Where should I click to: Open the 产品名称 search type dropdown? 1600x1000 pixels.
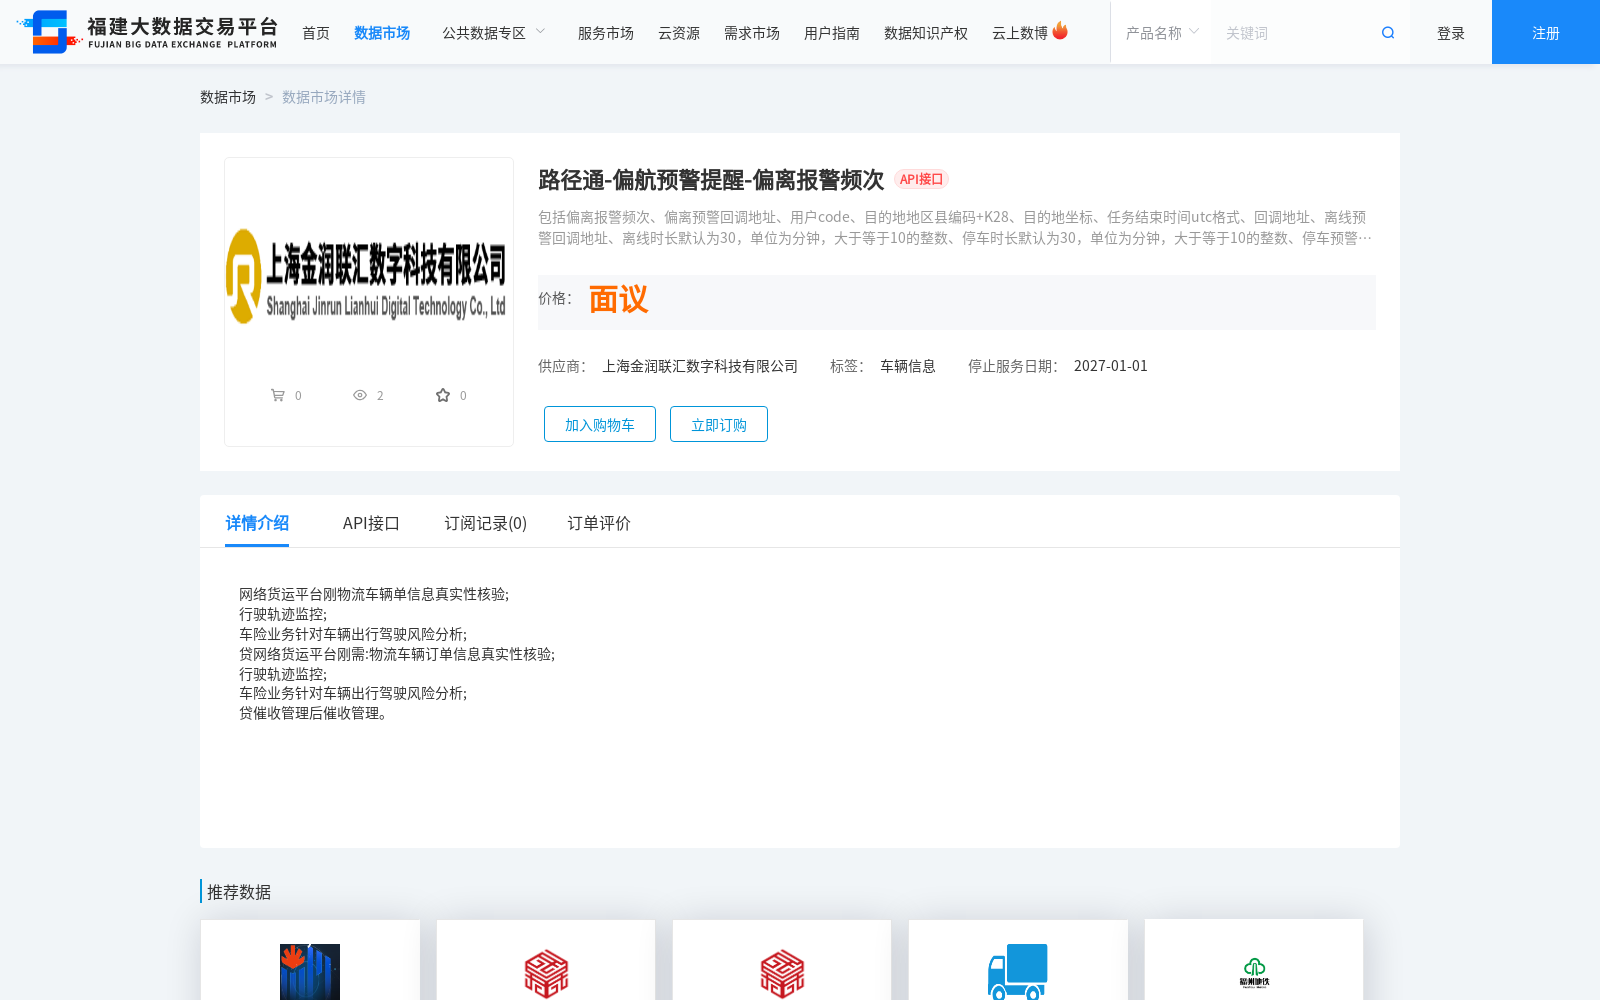pyautogui.click(x=1162, y=33)
